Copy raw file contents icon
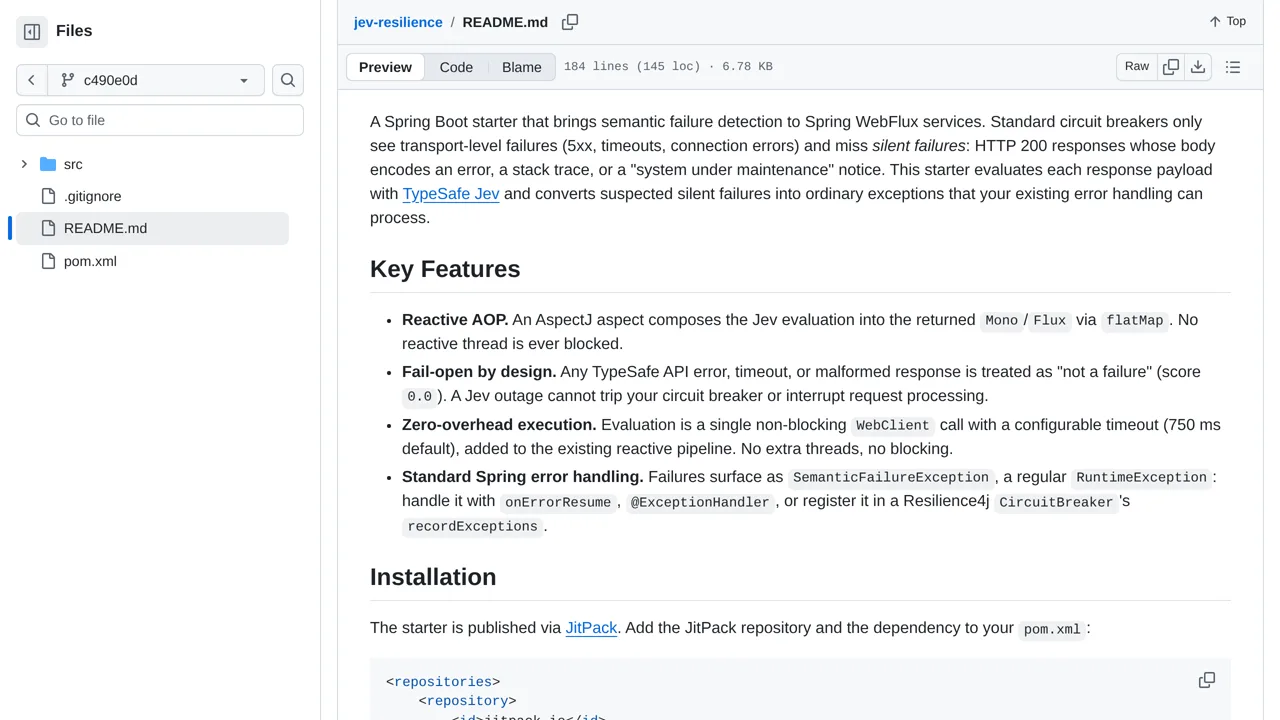This screenshot has height=720, width=1280. click(1171, 67)
